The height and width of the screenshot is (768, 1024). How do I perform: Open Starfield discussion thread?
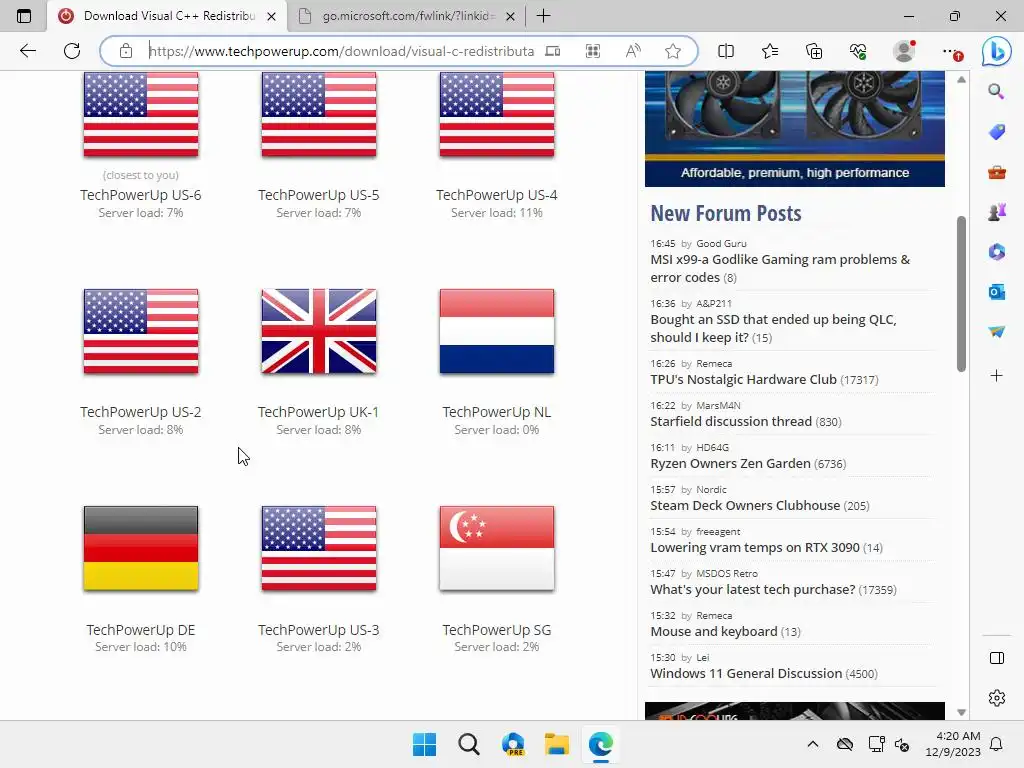(x=731, y=421)
